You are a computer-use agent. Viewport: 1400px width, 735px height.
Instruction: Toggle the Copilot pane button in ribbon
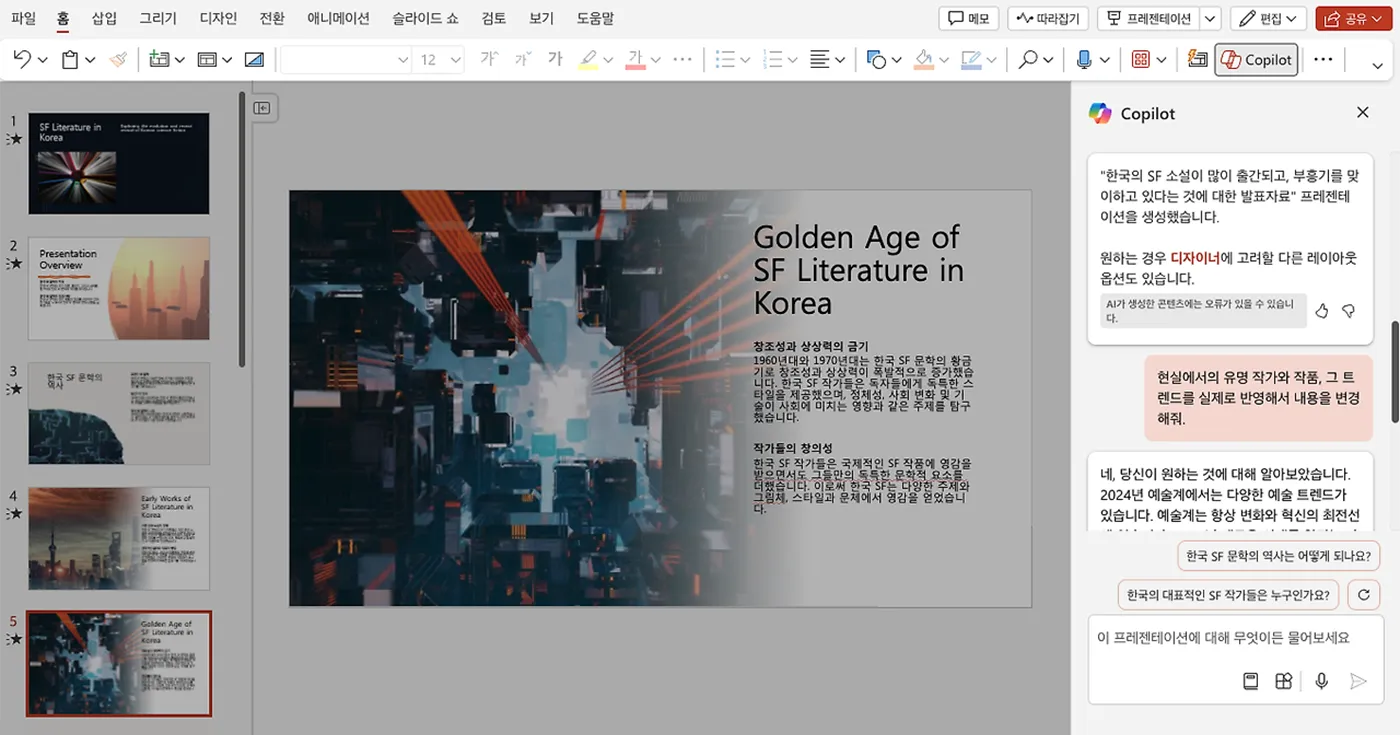(1256, 60)
